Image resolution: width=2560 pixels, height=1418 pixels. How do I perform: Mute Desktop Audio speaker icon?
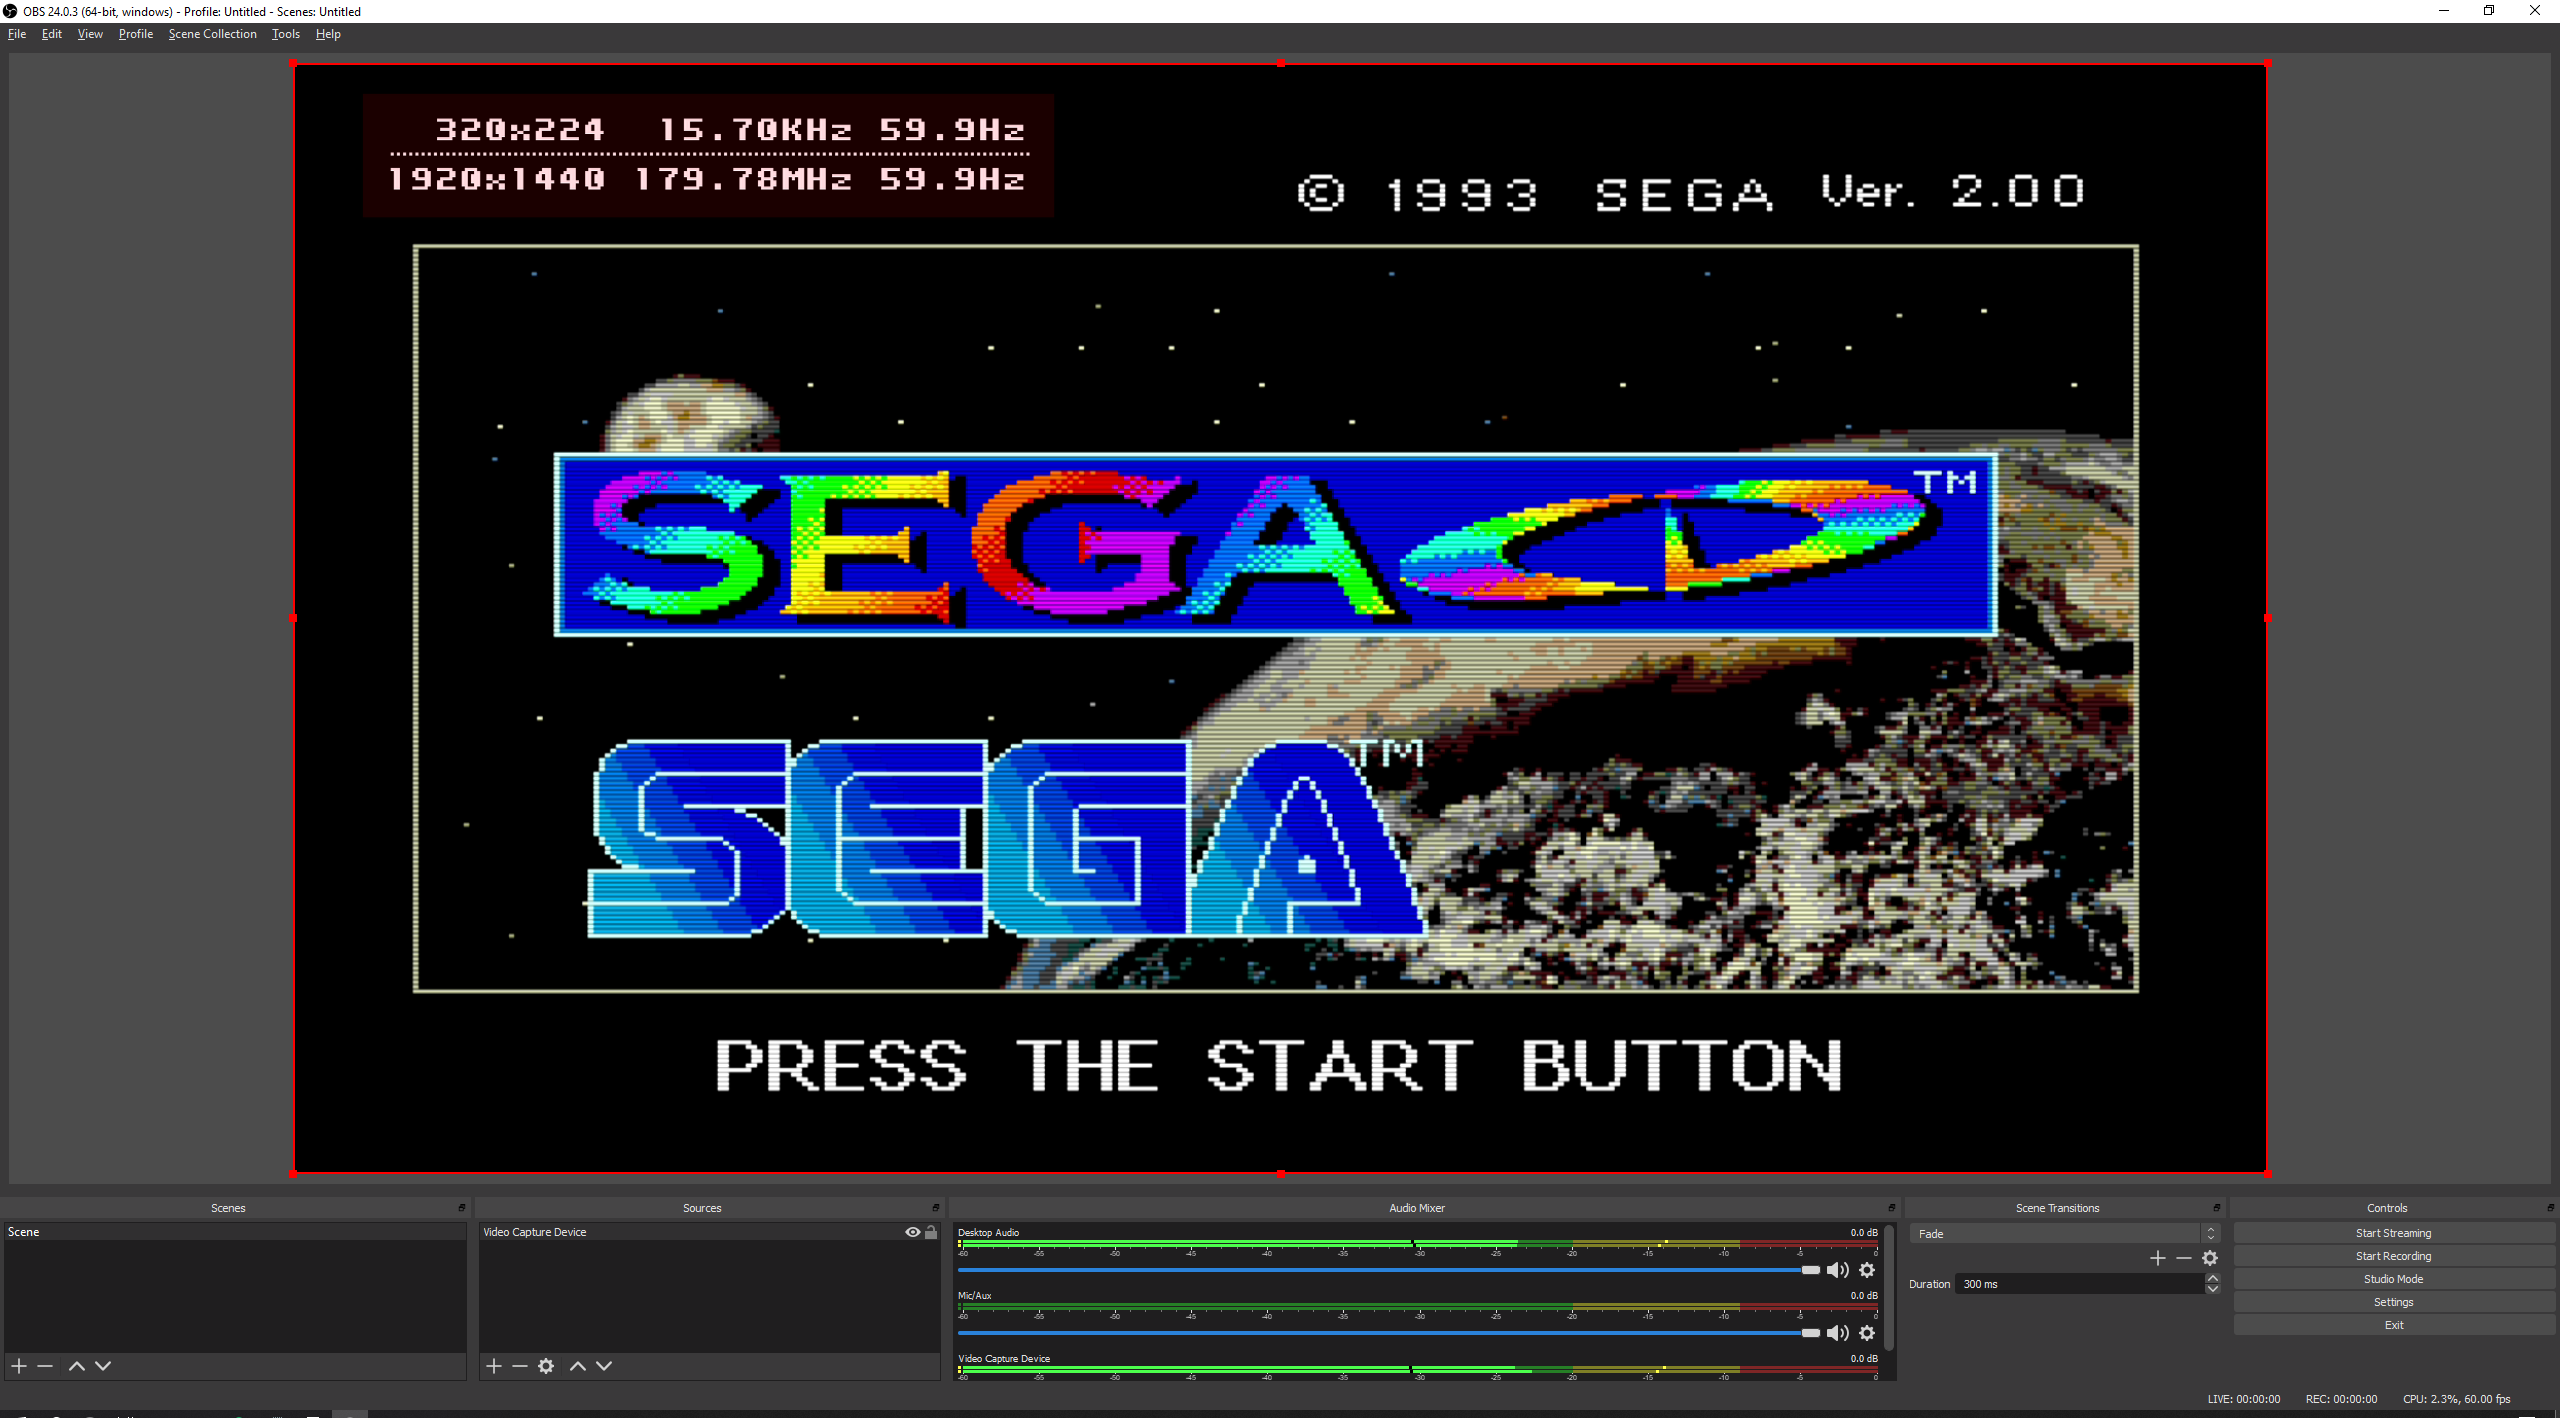click(1838, 1270)
